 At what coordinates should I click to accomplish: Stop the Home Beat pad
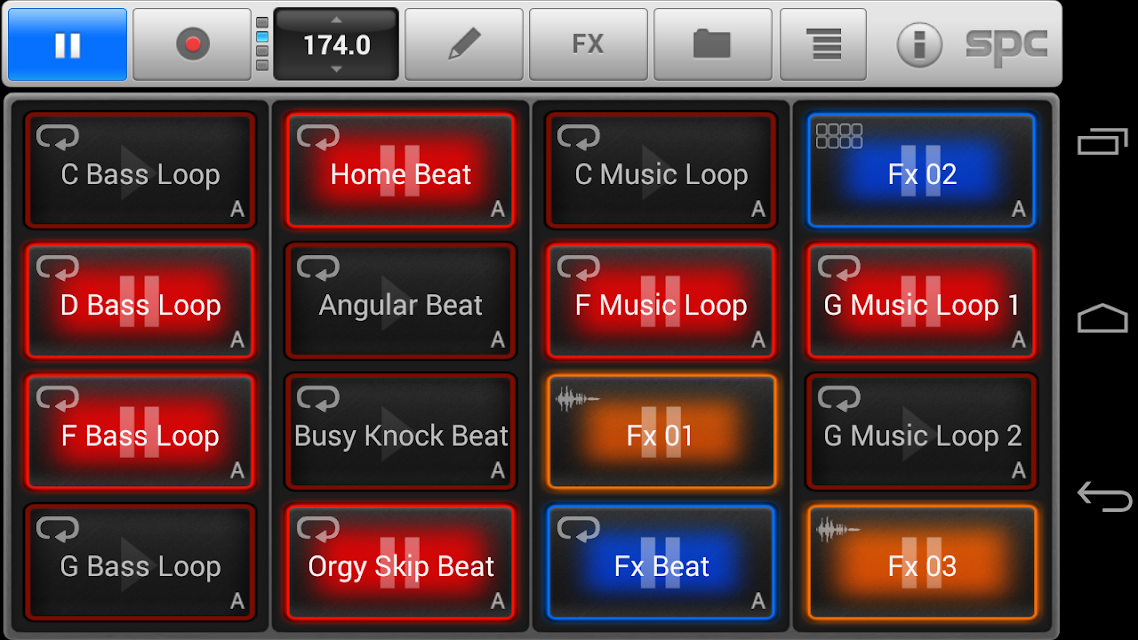[x=401, y=171]
